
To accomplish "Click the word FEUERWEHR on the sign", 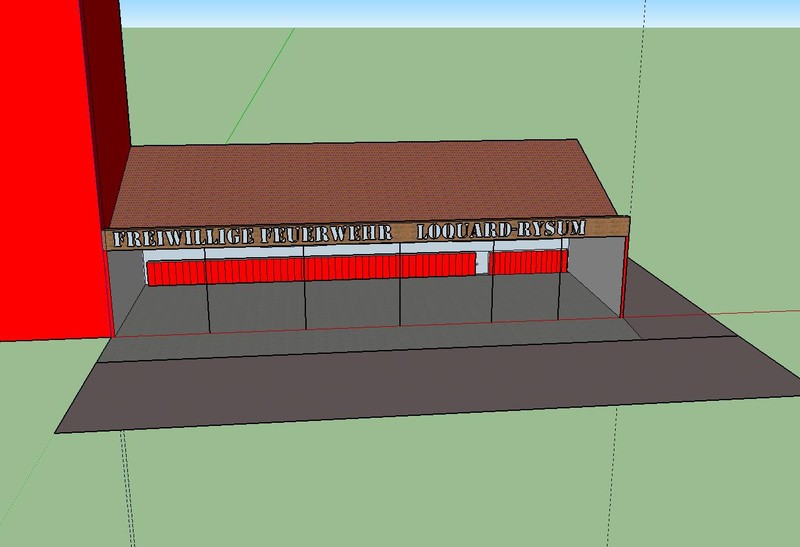I will pos(326,233).
